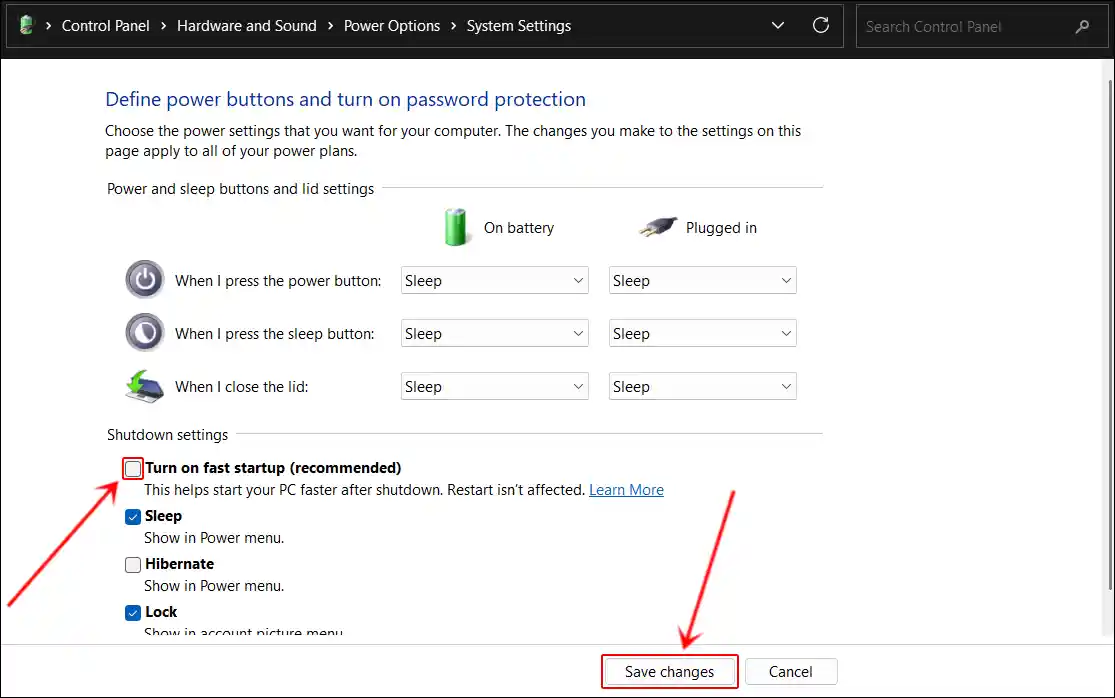
Task: Click 'When I press the sleep button:' label
Action: (274, 333)
